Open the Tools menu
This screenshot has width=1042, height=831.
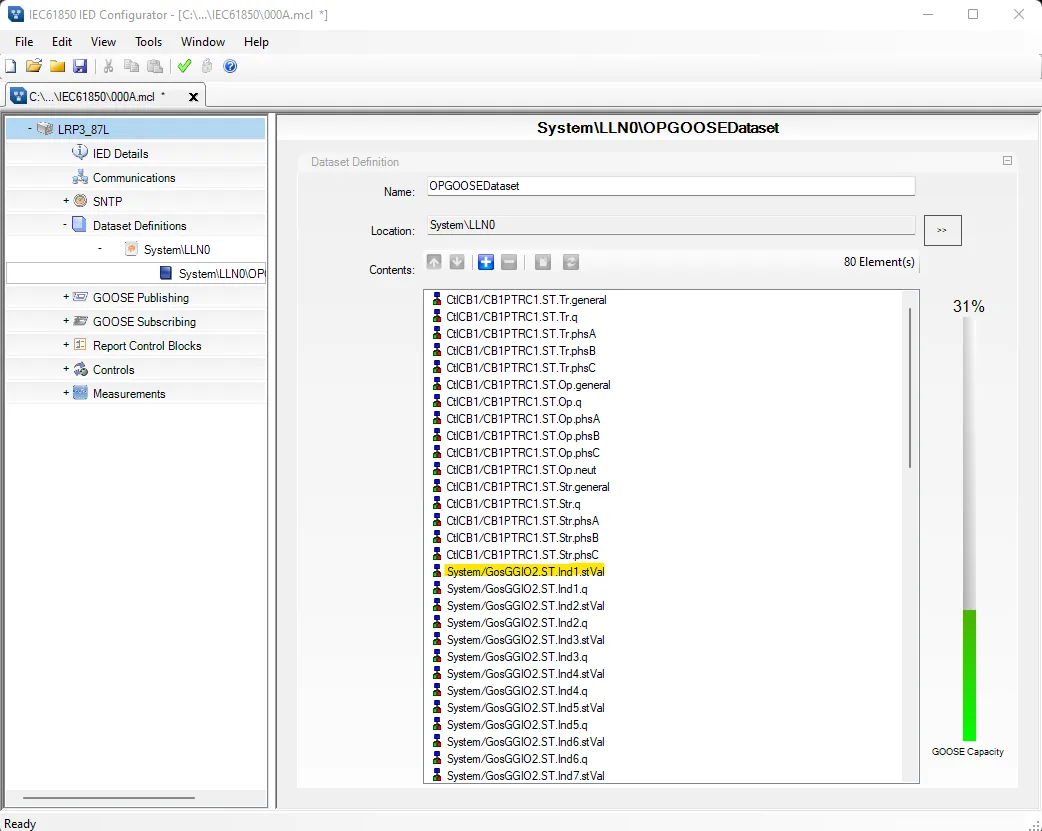pyautogui.click(x=148, y=42)
